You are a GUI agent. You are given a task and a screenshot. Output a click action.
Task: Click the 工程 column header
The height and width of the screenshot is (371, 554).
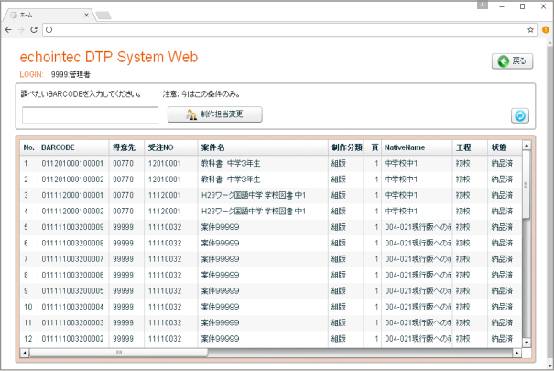(470, 148)
